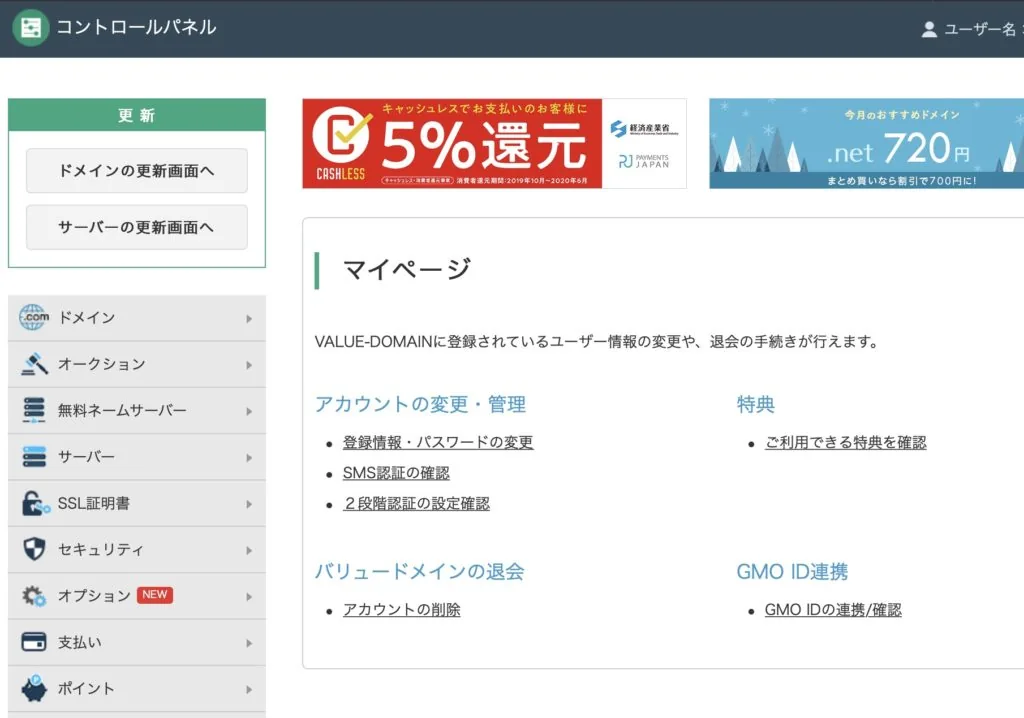Expand the ドメイン menu arrow

coord(249,319)
